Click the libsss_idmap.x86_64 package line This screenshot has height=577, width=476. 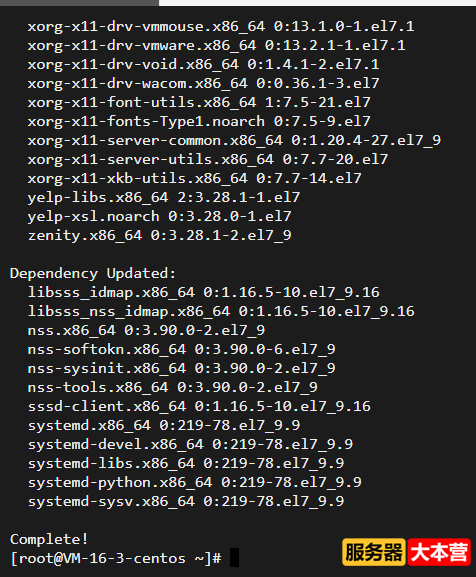point(203,293)
